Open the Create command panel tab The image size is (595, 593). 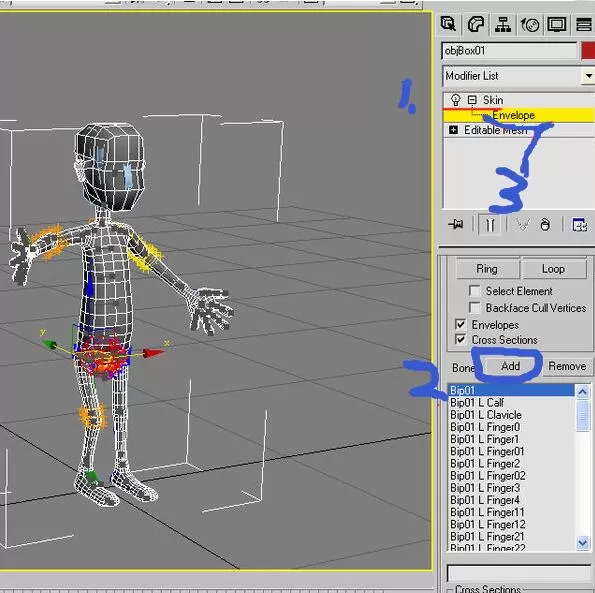pos(449,25)
